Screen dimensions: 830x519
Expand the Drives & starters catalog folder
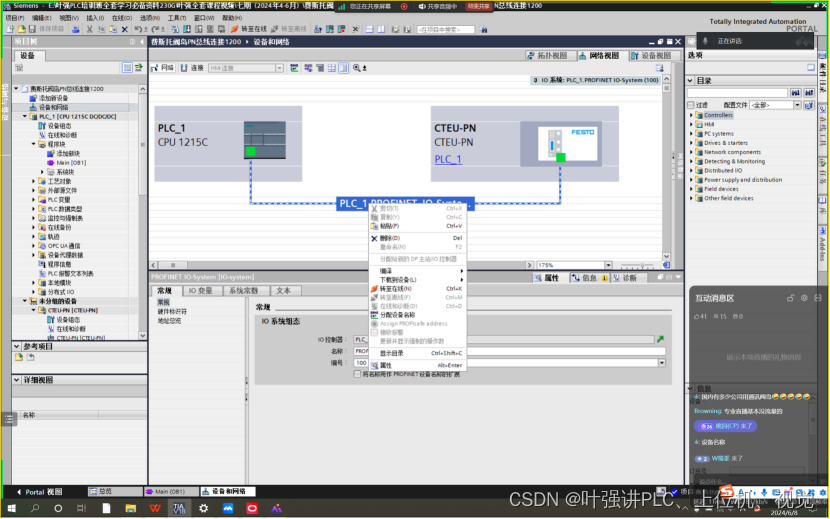pyautogui.click(x=691, y=143)
